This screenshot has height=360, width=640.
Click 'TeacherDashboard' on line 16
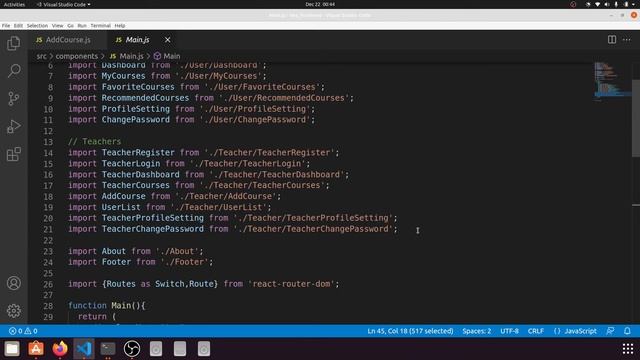(140, 175)
